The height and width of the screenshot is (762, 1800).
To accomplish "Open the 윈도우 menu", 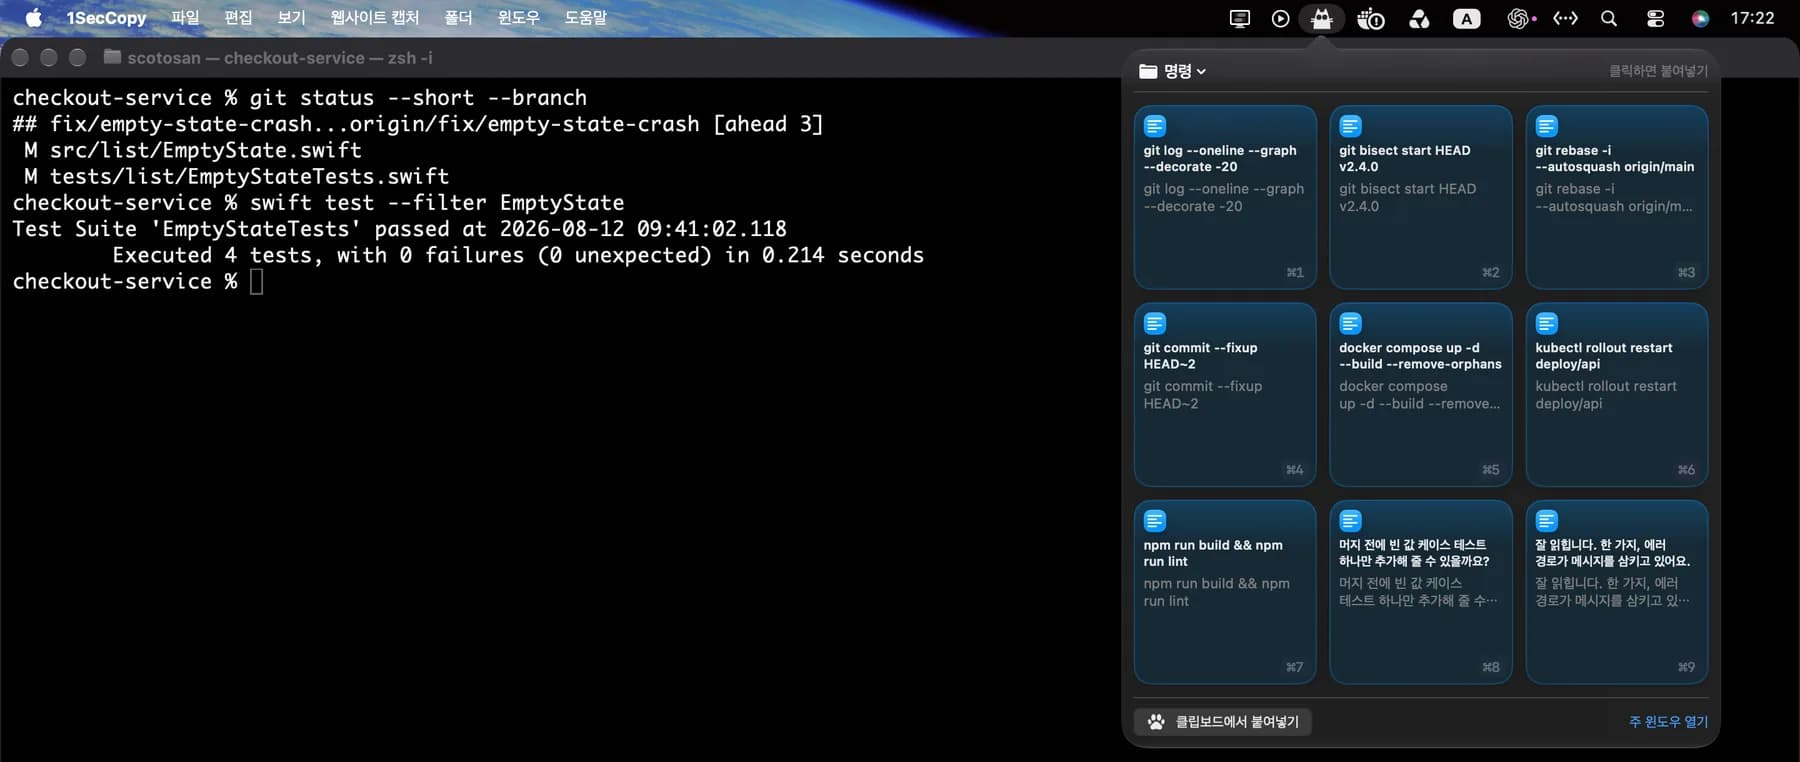I will click(518, 18).
